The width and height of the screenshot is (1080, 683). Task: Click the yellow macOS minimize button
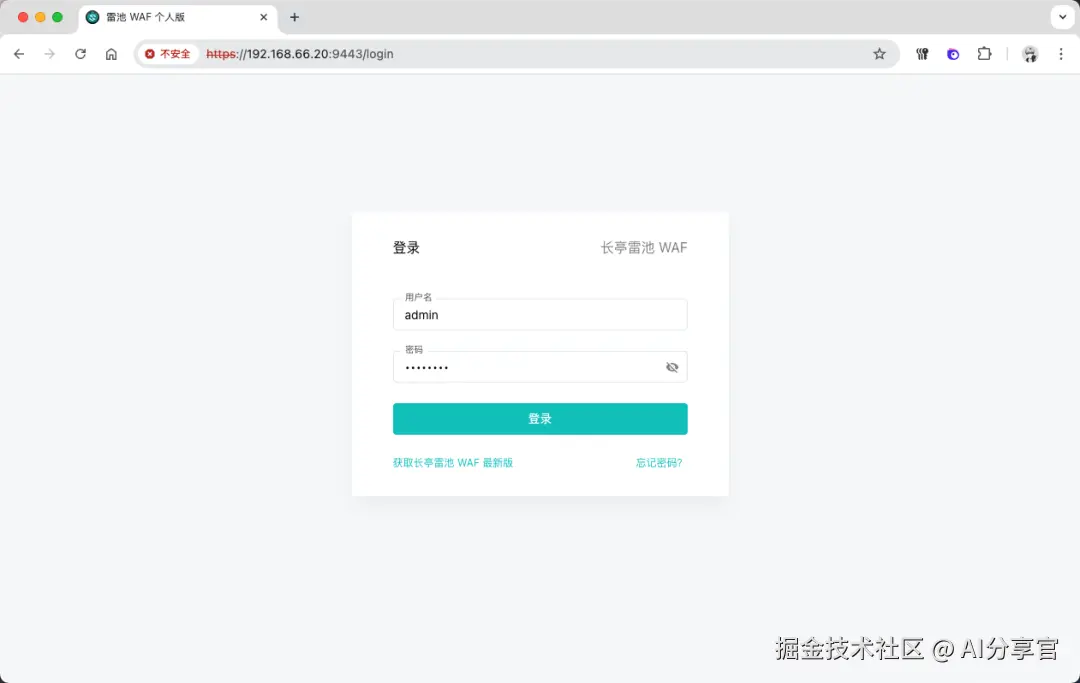(x=40, y=17)
